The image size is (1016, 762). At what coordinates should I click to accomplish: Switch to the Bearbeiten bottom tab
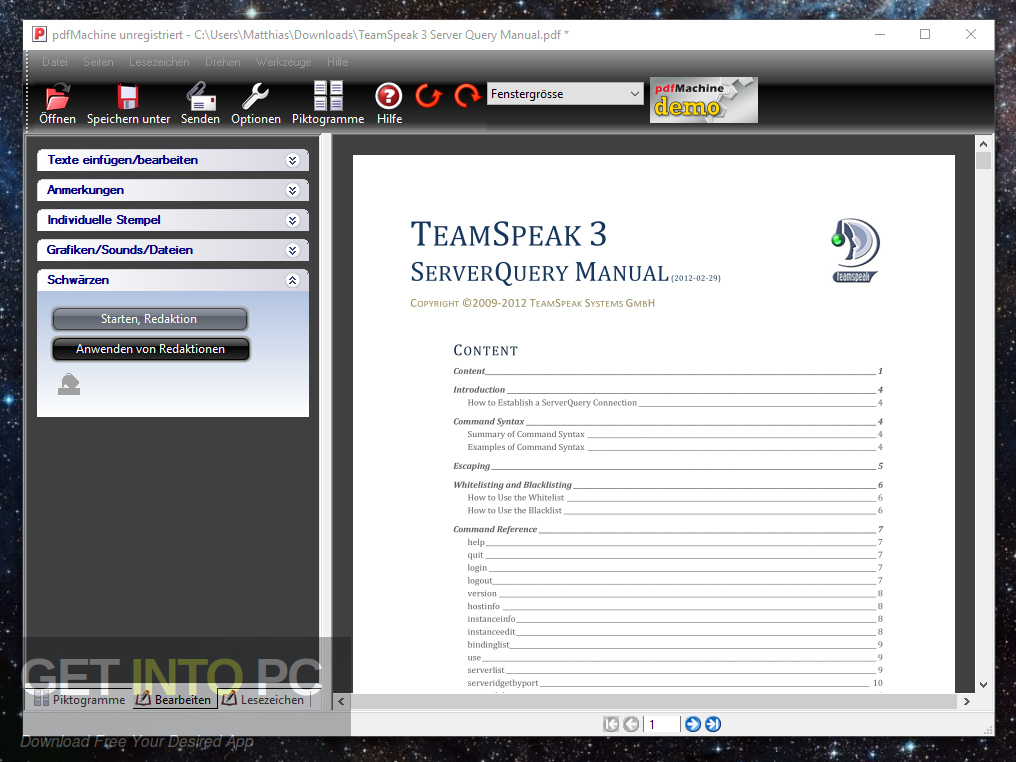pyautogui.click(x=174, y=700)
